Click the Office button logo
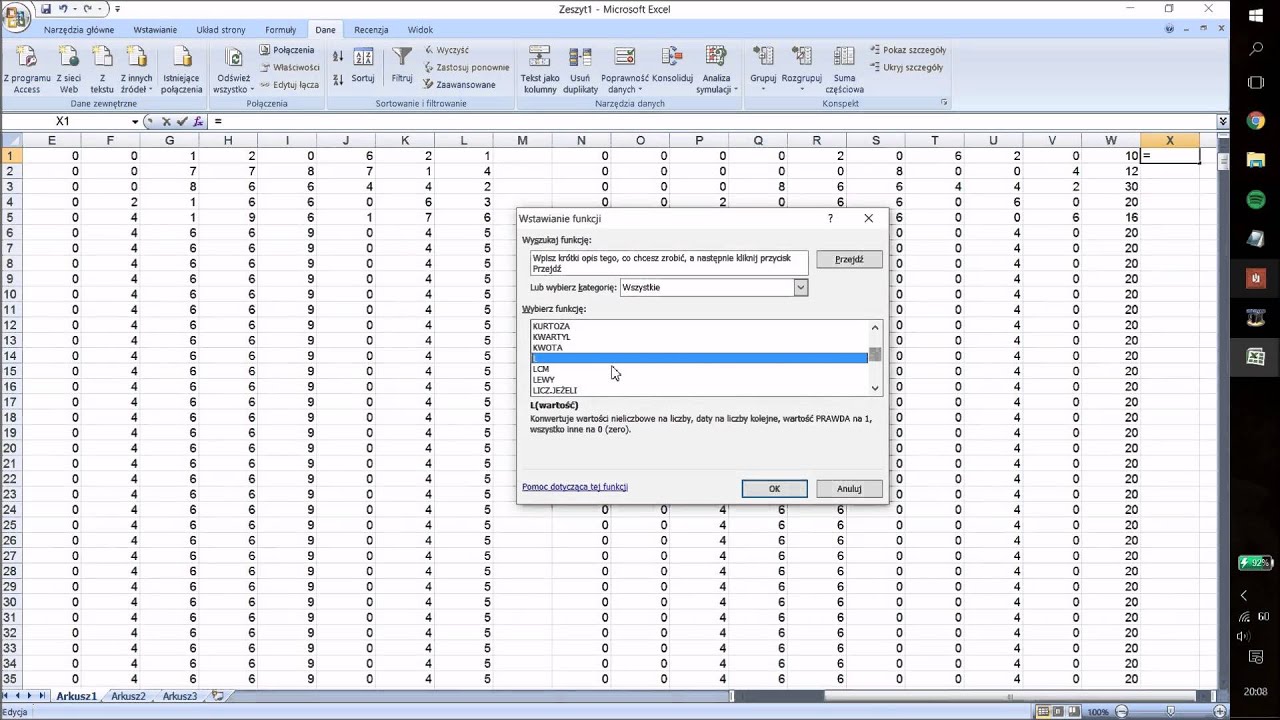 [16, 16]
